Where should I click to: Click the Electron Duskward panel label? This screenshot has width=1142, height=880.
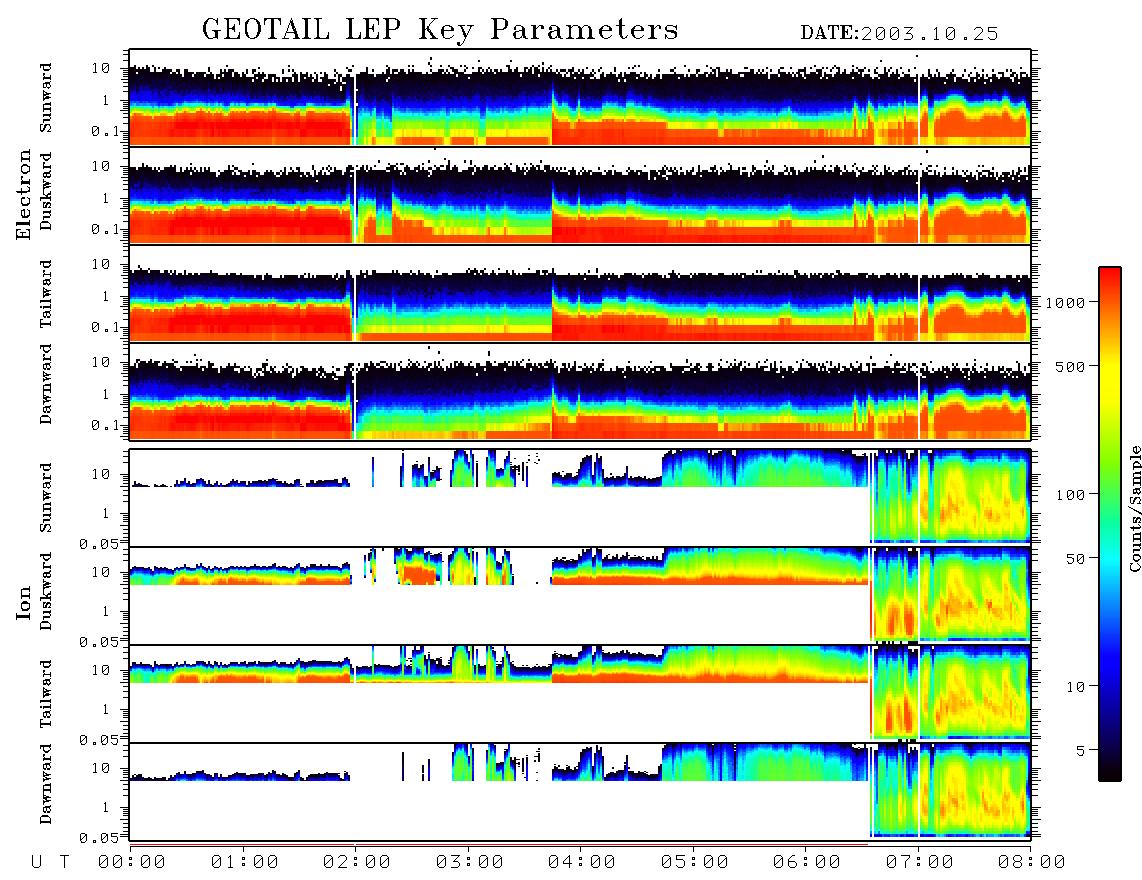click(46, 191)
